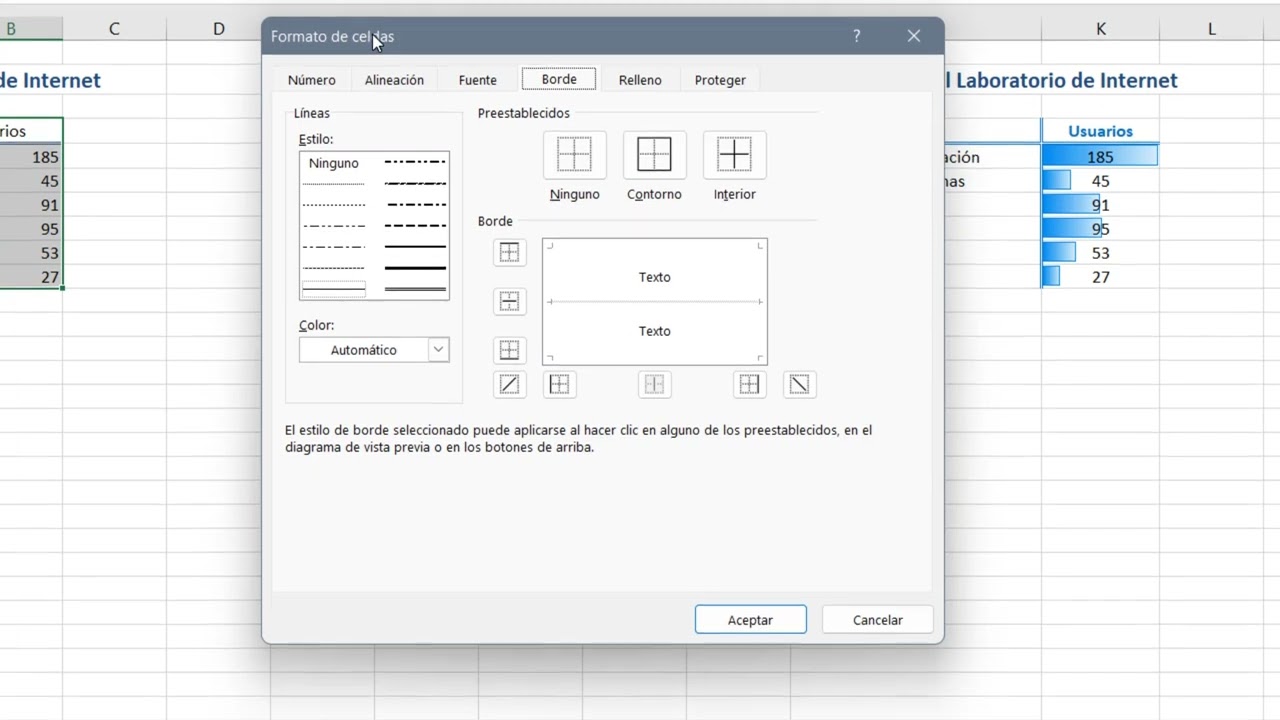Select column K data bar cell 185
This screenshot has width=1280, height=720.
tap(1100, 157)
